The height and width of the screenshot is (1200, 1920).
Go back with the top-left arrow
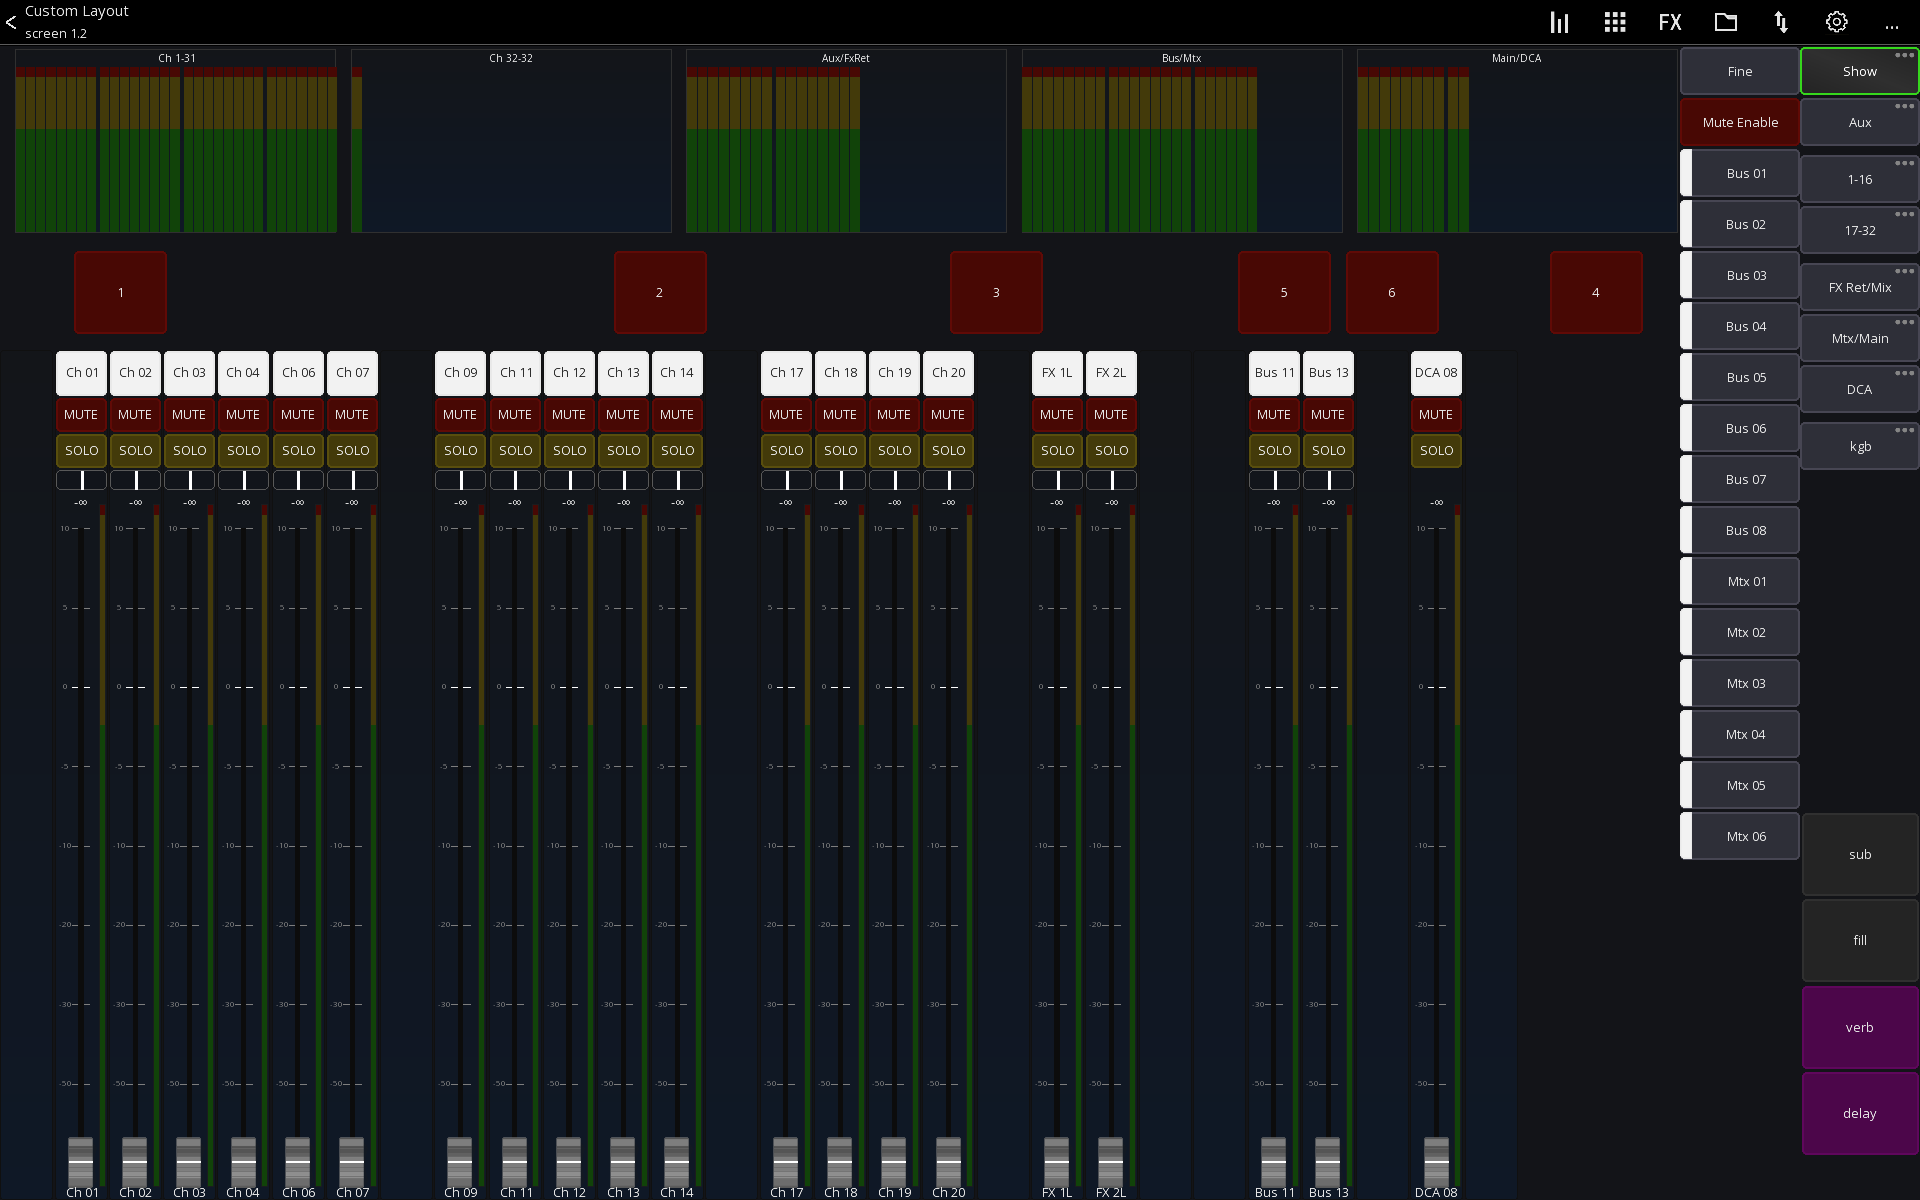point(11,22)
